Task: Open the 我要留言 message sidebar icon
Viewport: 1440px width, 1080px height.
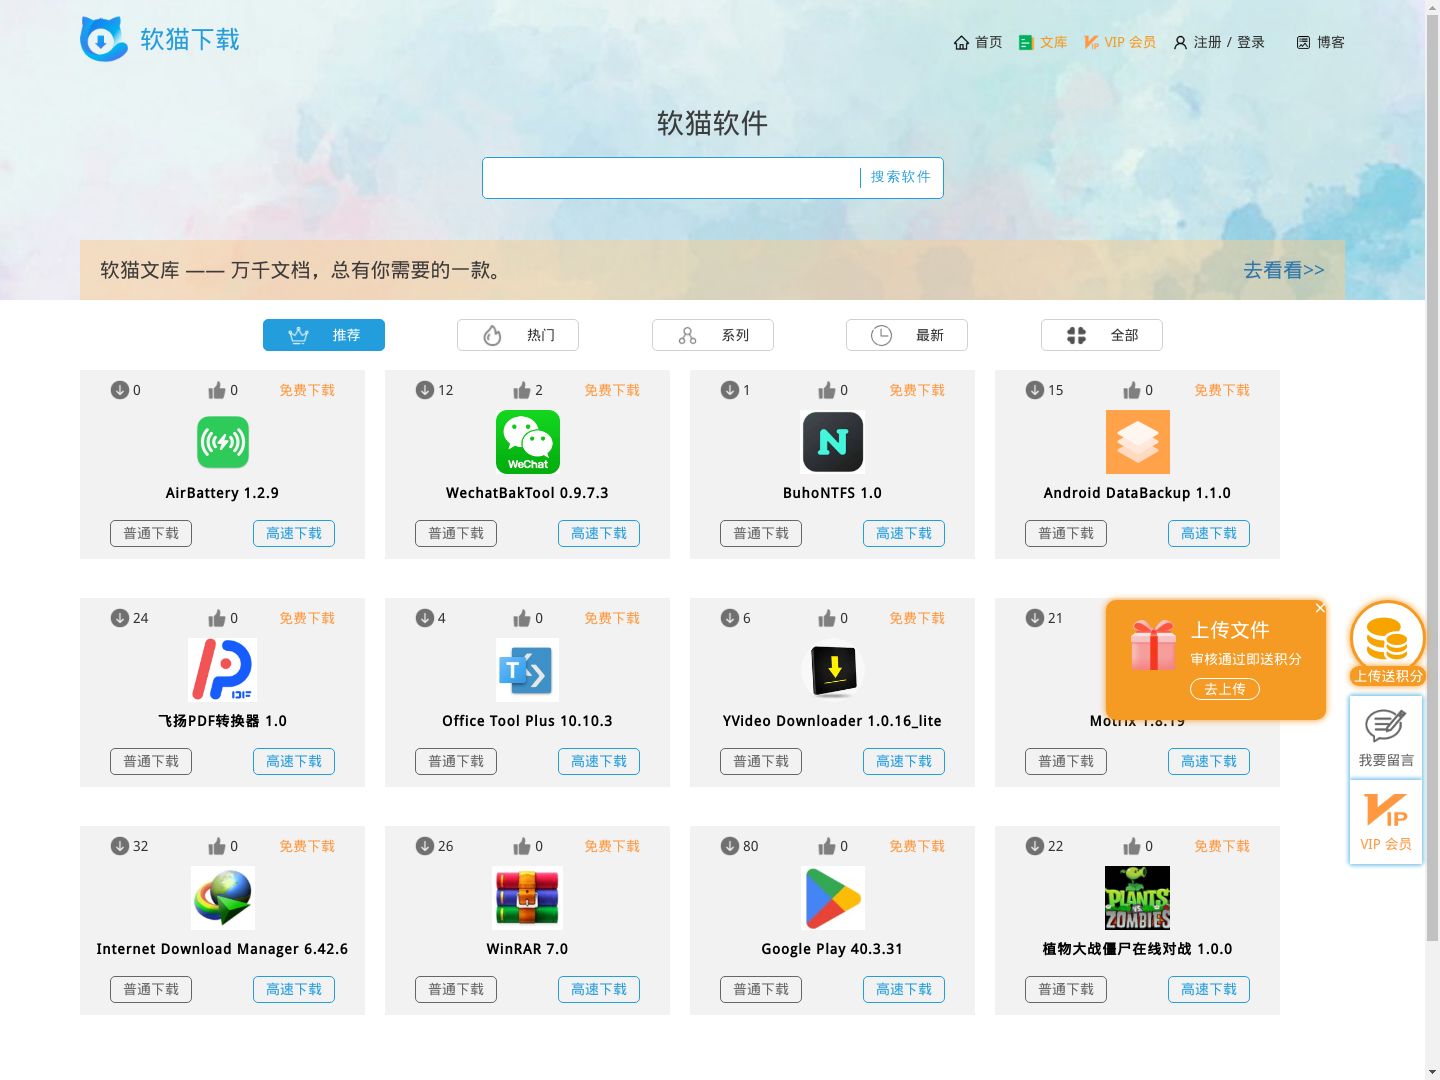Action: [1386, 738]
